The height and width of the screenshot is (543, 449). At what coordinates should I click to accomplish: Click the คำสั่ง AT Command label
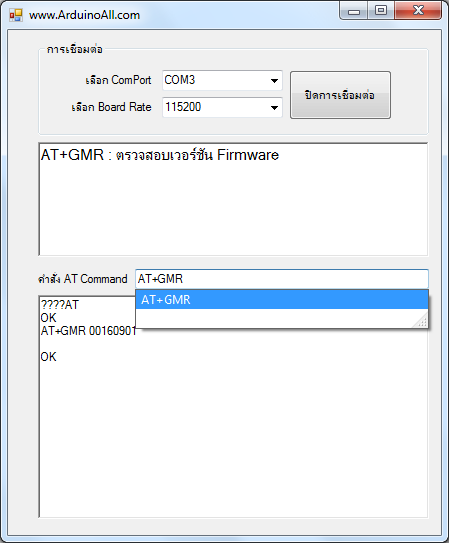coord(83,279)
